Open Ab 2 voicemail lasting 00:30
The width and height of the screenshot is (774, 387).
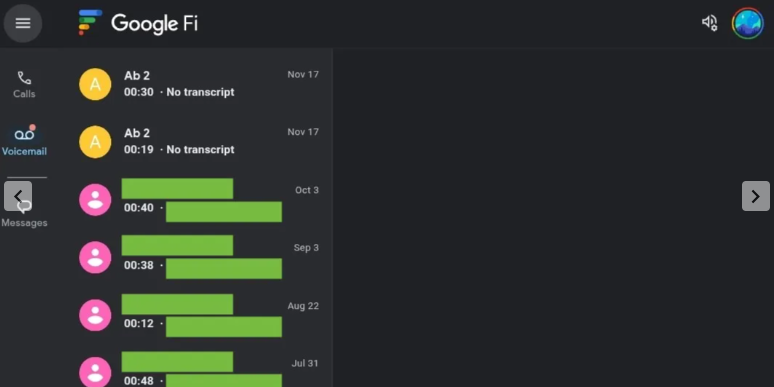[199, 84]
